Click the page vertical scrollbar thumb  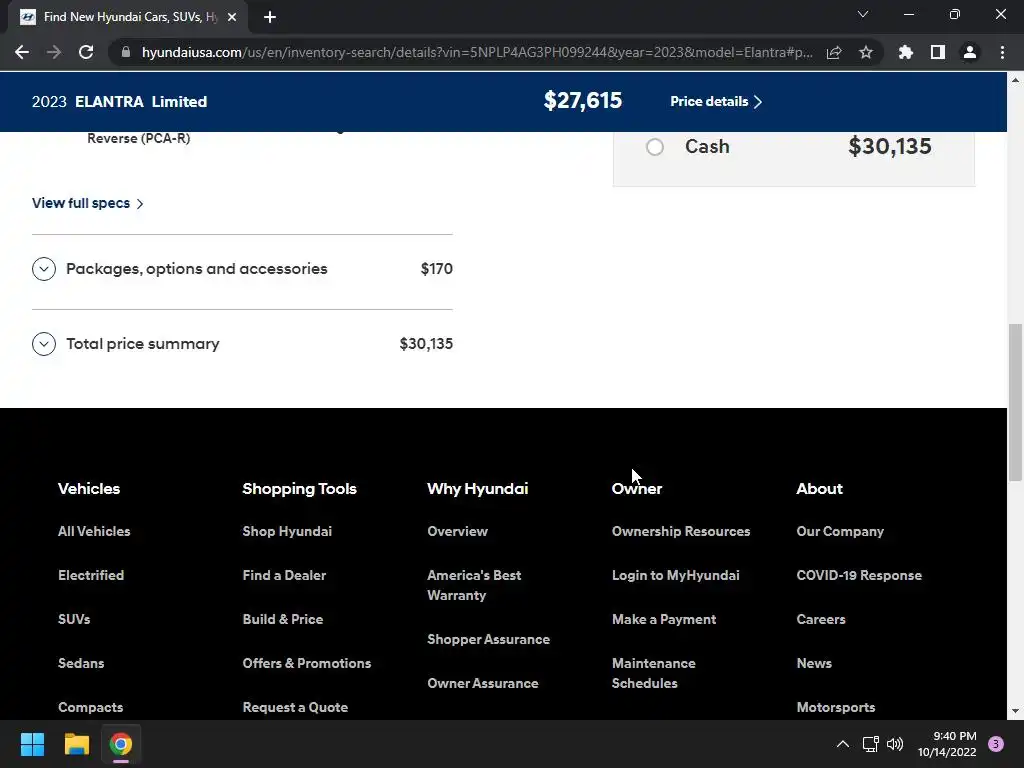[1016, 402]
